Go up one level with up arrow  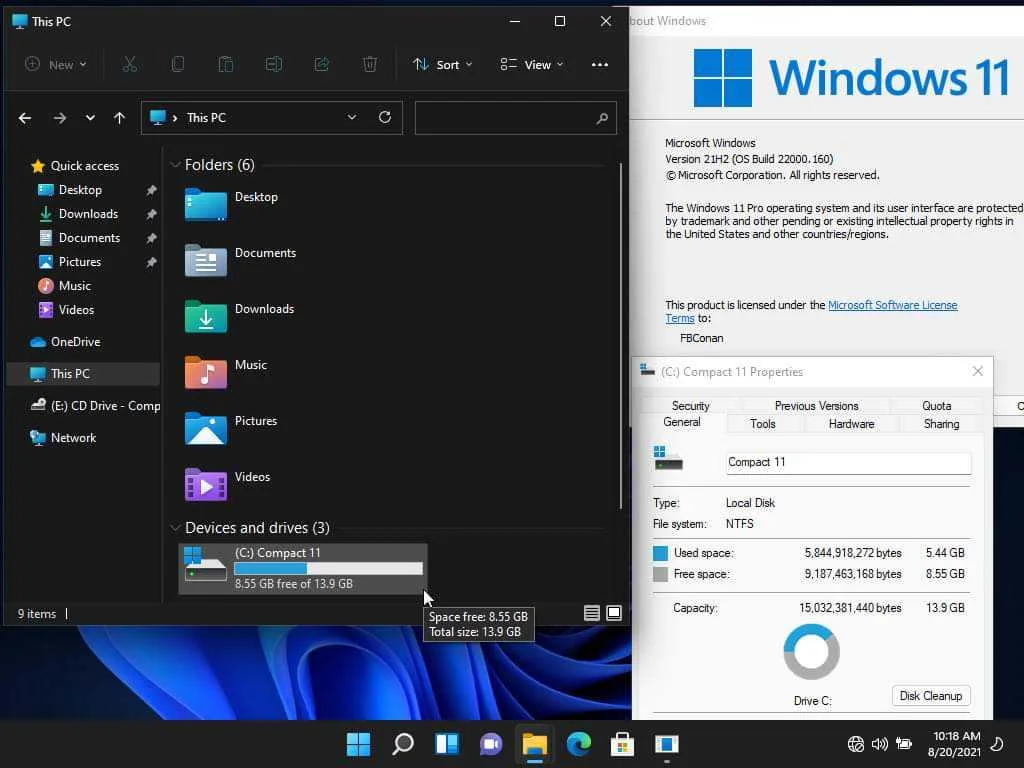(x=119, y=118)
